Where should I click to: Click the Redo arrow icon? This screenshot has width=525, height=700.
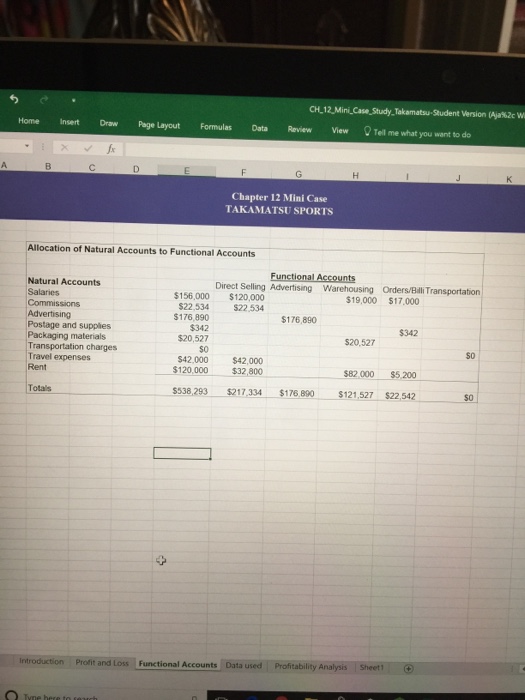tap(43, 100)
